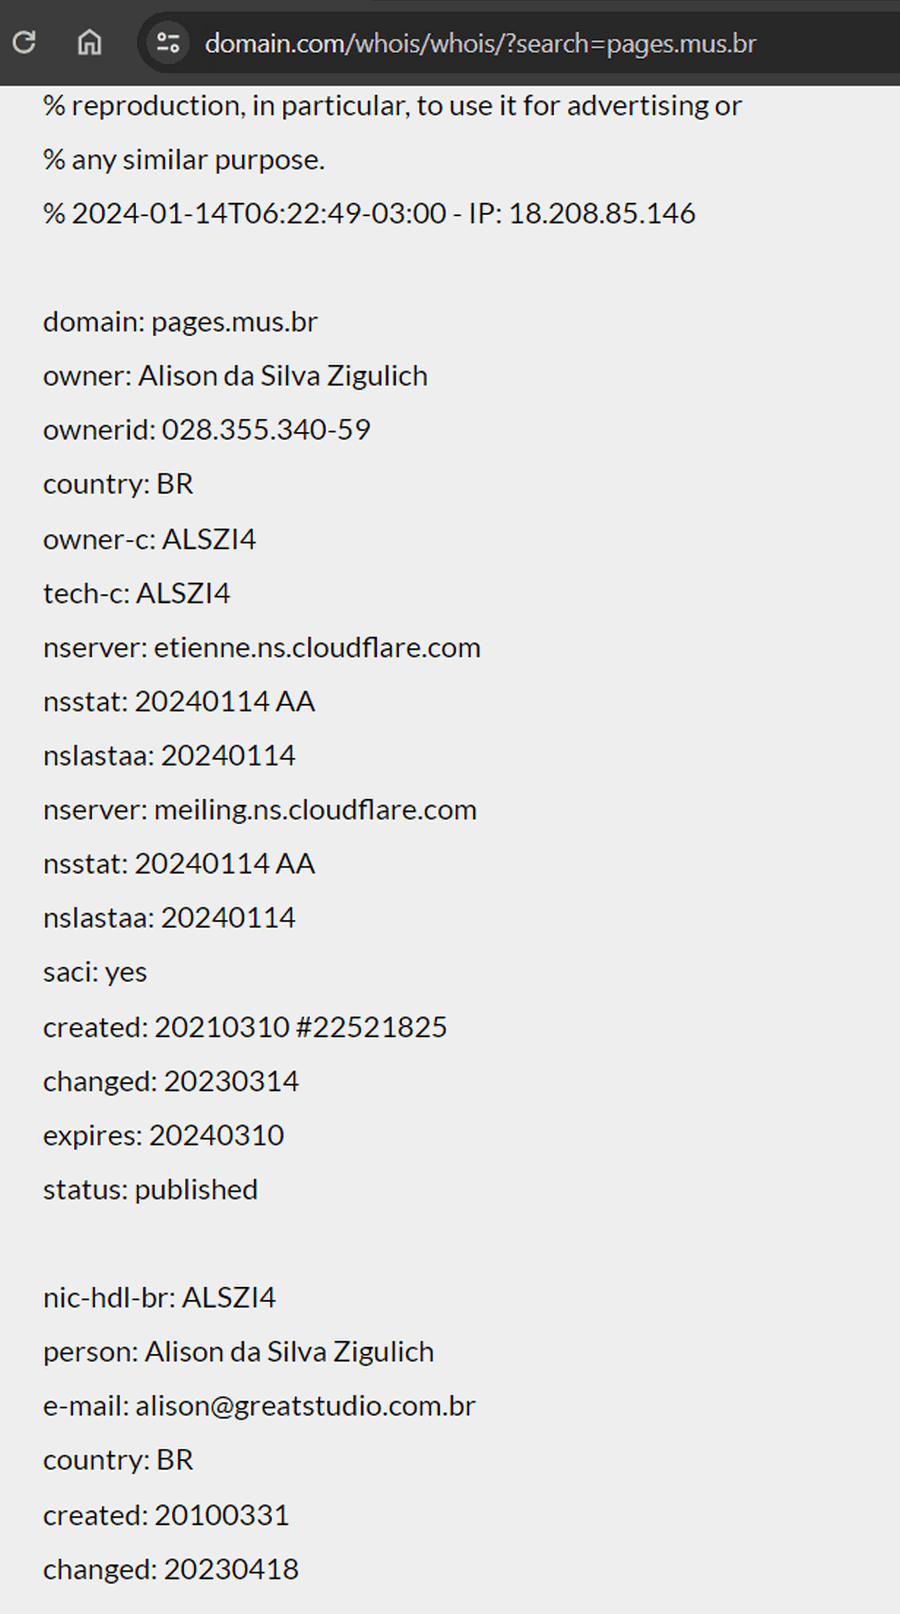Click the domain pages.mus.br line
The height and width of the screenshot is (1614, 900).
(x=180, y=322)
